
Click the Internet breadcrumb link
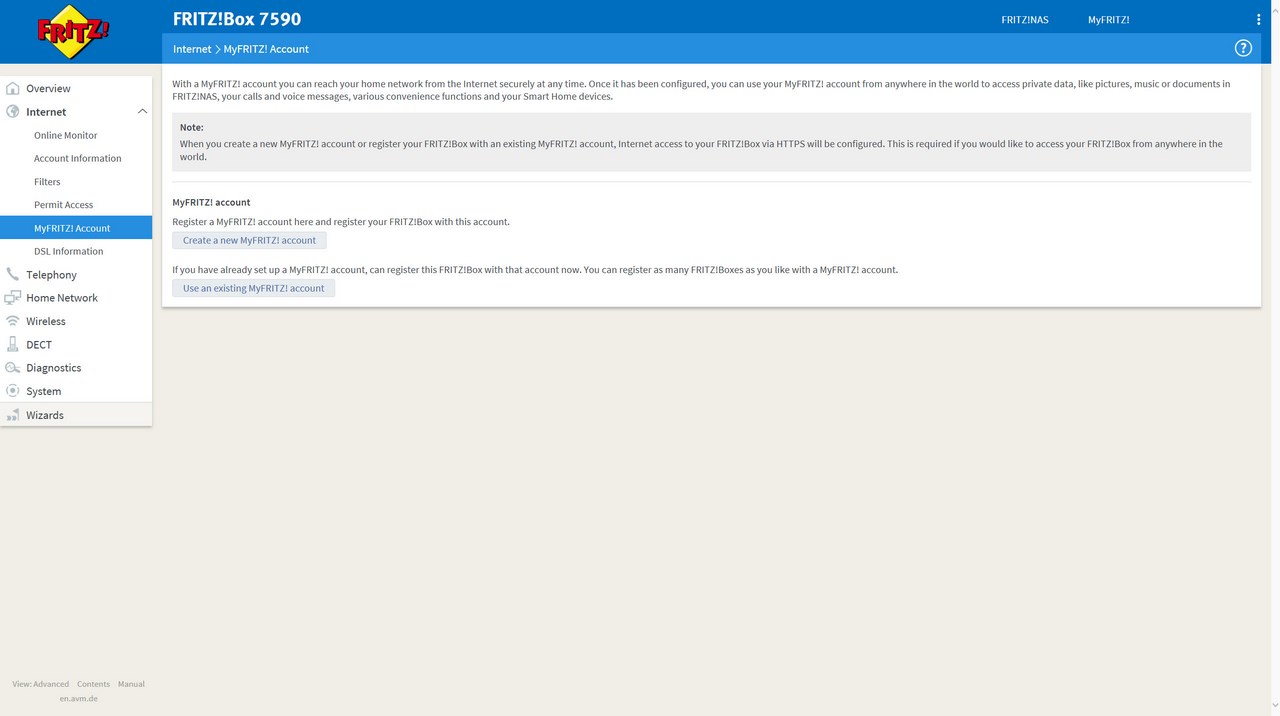(192, 49)
